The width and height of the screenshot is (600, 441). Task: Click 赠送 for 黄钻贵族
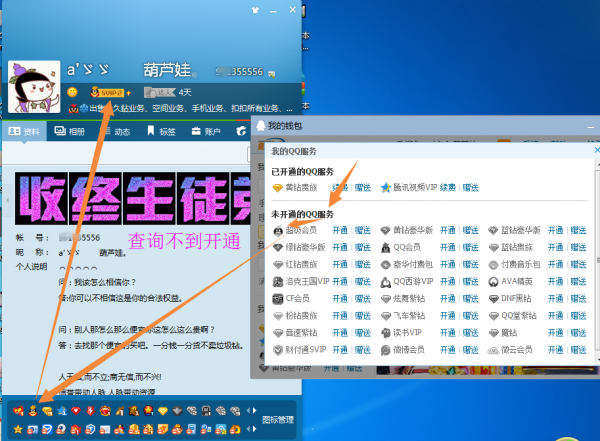[363, 188]
